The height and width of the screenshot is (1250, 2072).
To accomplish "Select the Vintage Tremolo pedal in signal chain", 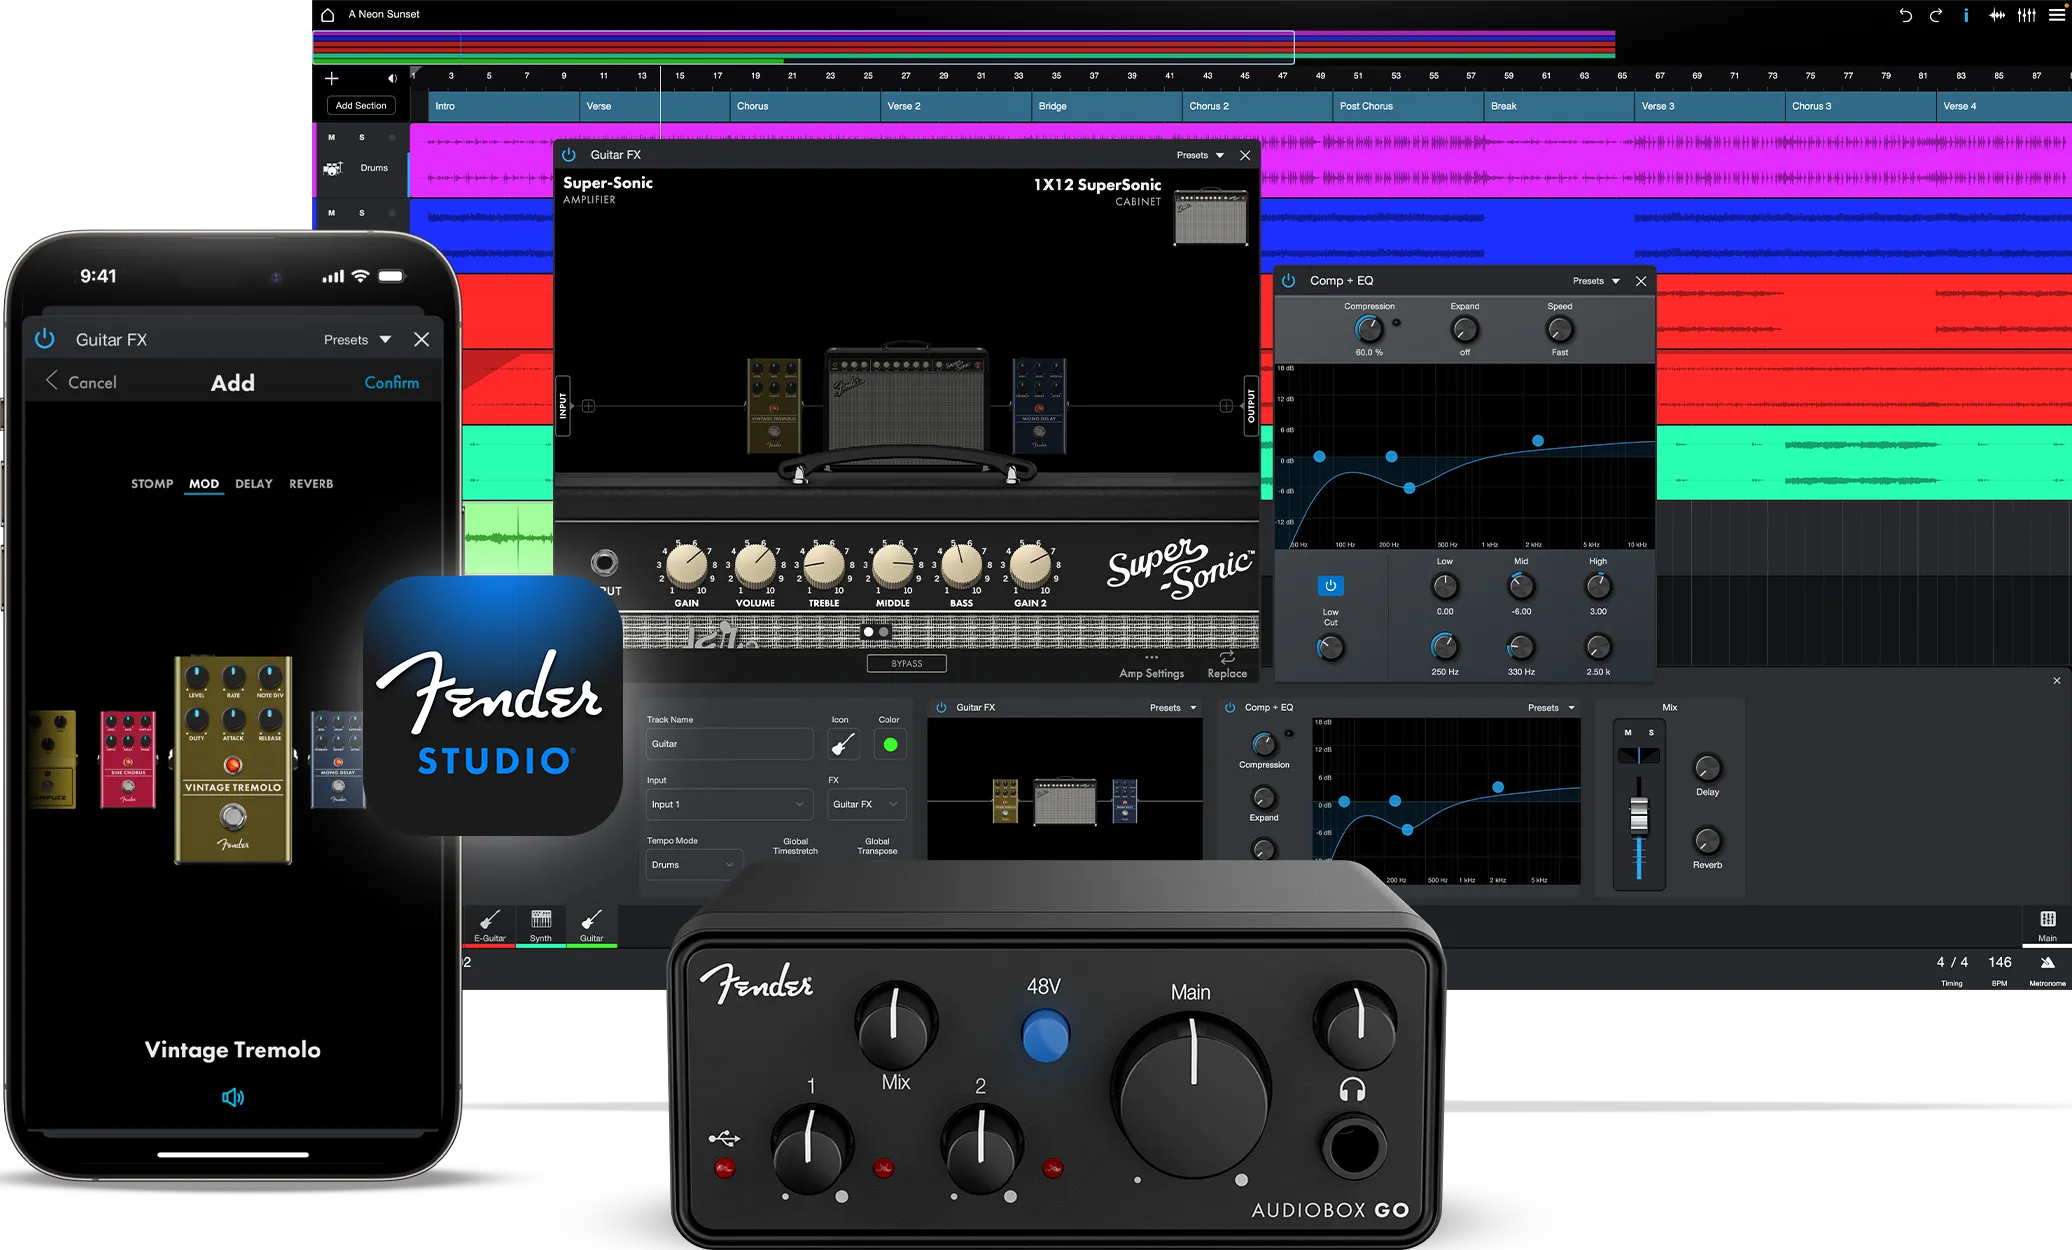I will (774, 405).
